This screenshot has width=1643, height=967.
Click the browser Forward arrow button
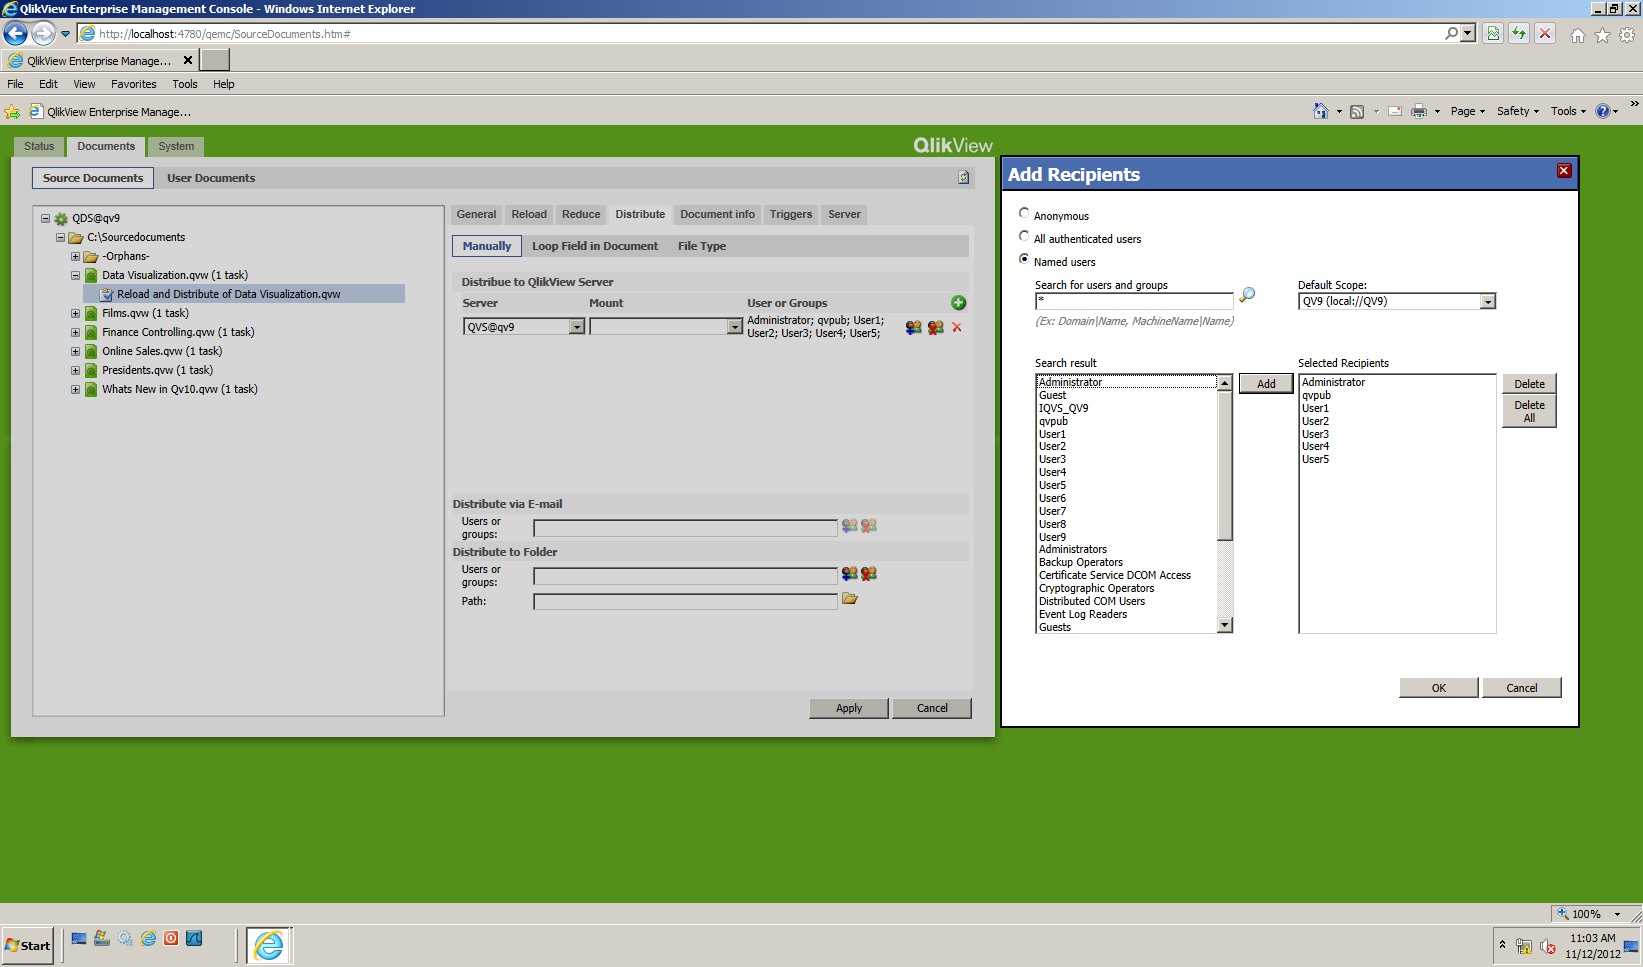pos(43,33)
